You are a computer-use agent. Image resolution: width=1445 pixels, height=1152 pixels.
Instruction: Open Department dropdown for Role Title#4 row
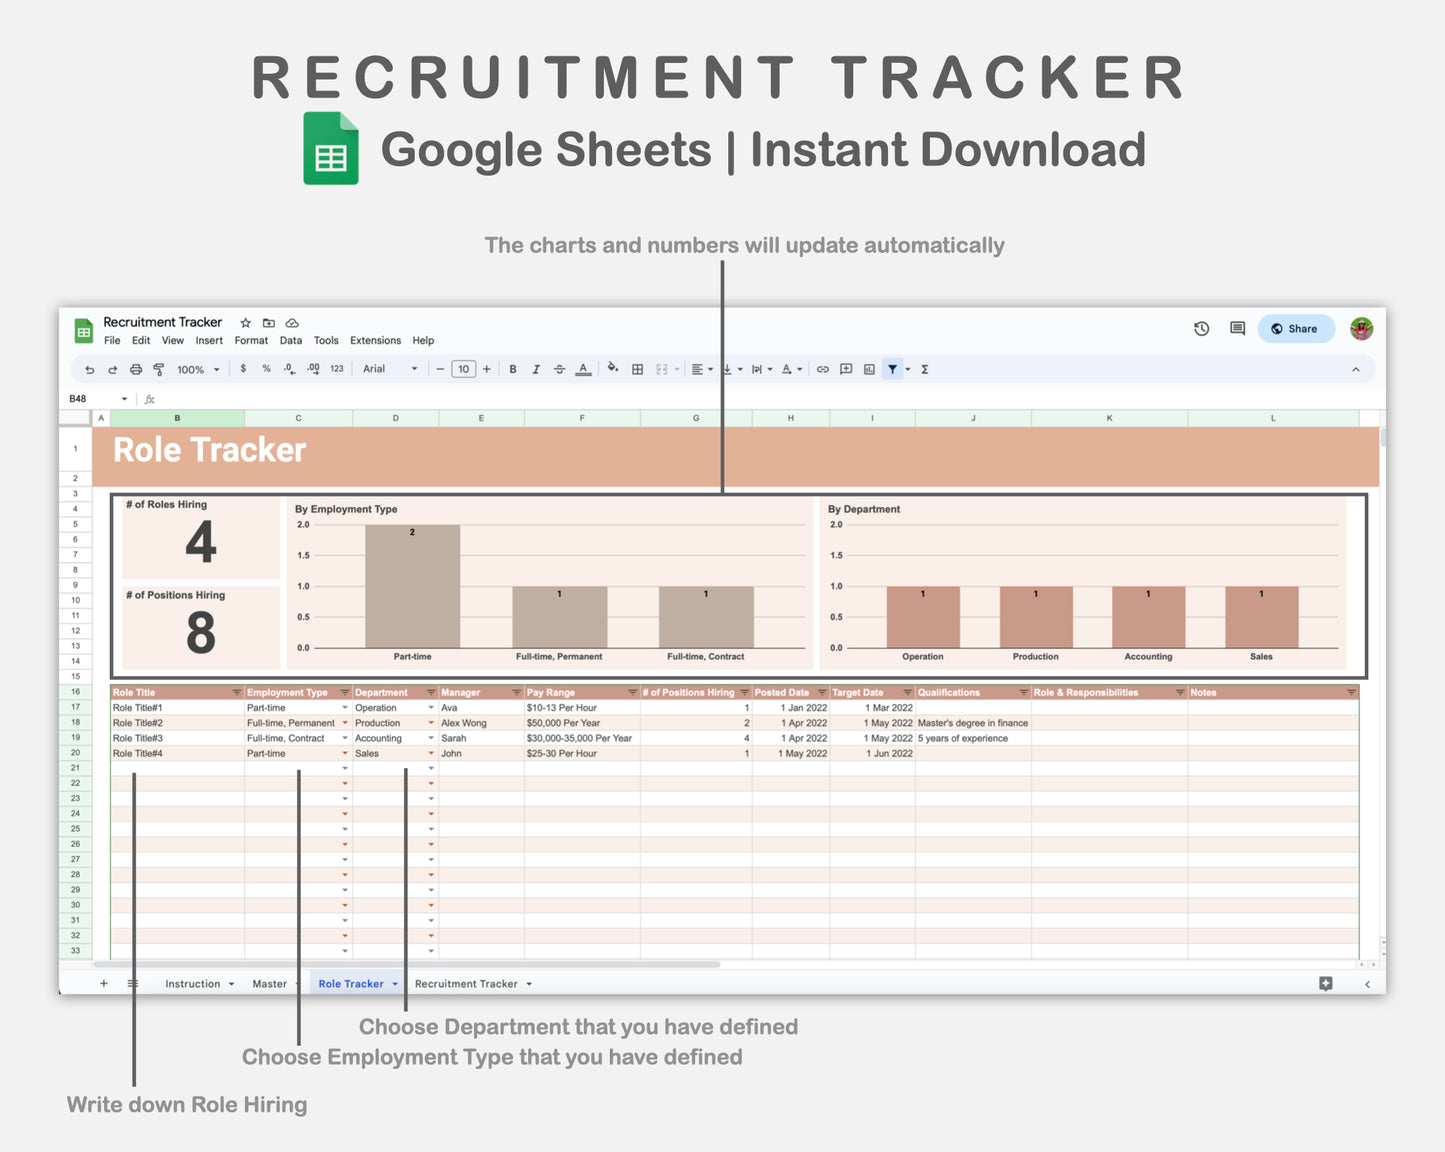(x=429, y=753)
